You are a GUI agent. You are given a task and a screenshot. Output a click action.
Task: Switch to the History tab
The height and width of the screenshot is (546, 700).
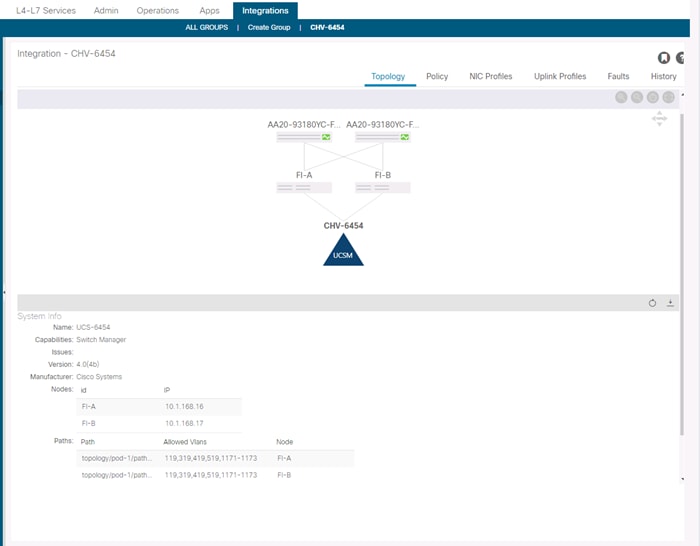(663, 76)
